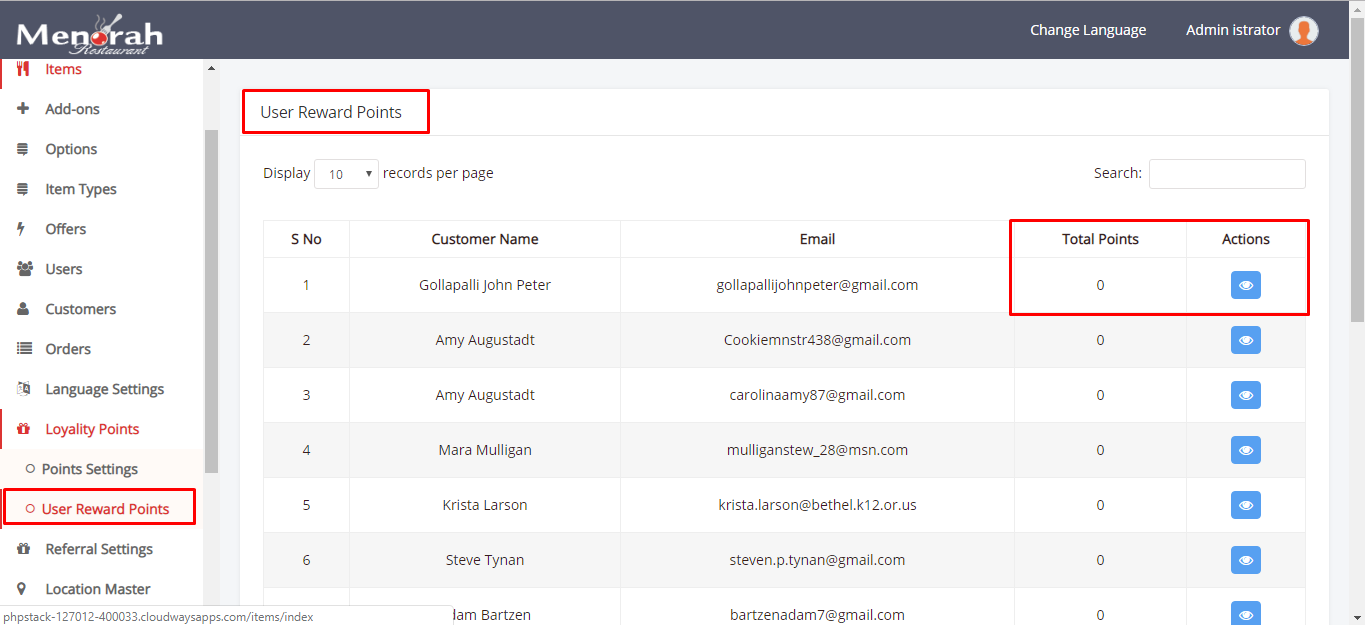Click the list icon beside Orders
Screen dimensions: 1365x625
click(x=24, y=349)
